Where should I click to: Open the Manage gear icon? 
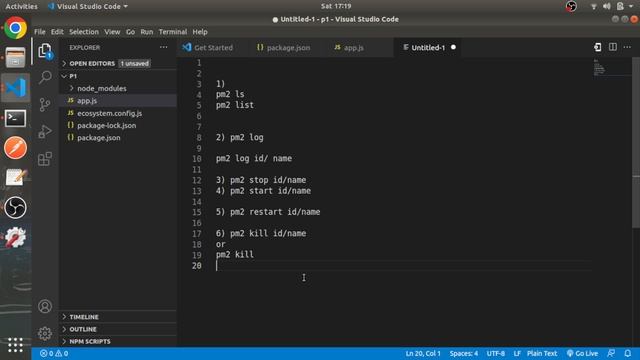45,333
